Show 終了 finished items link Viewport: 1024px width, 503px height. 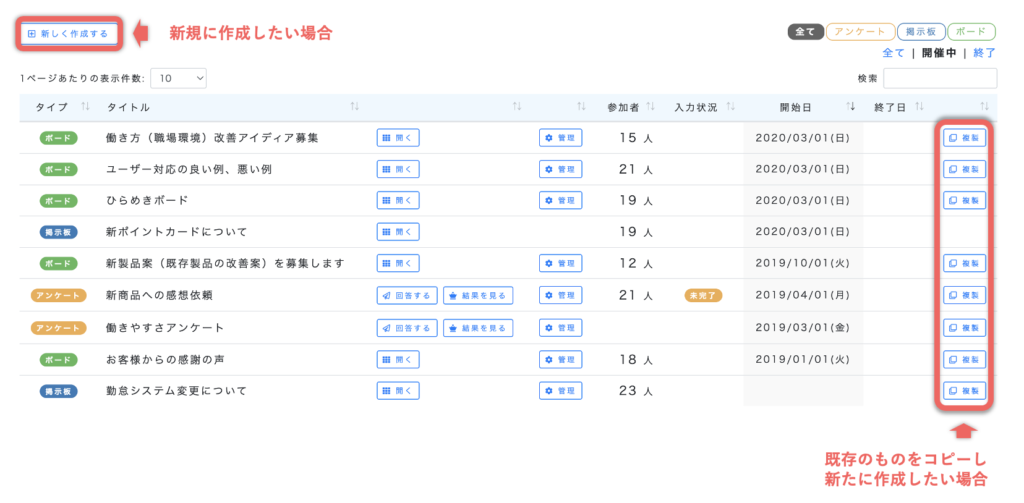985,53
